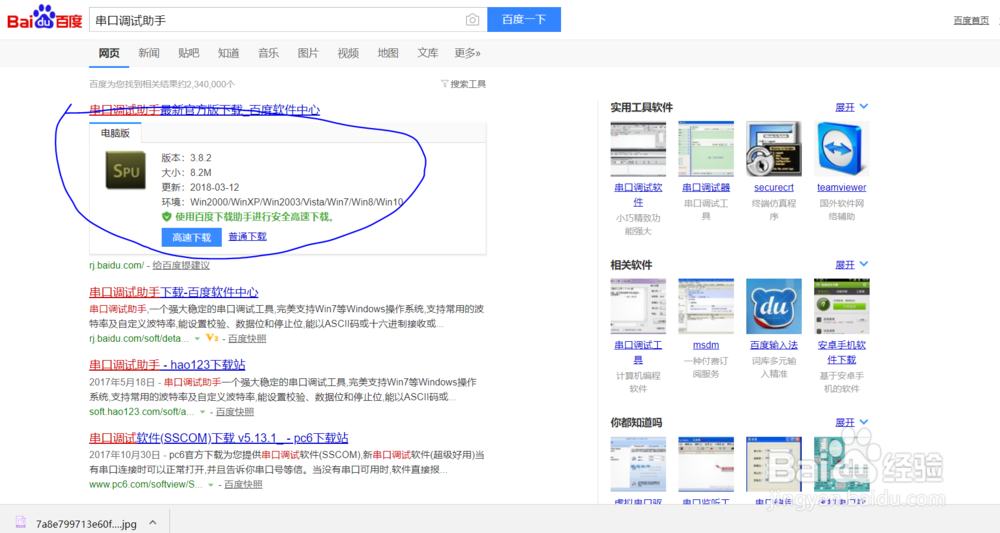Click the teamviewer icon image
The height and width of the screenshot is (533, 1000).
coord(842,149)
